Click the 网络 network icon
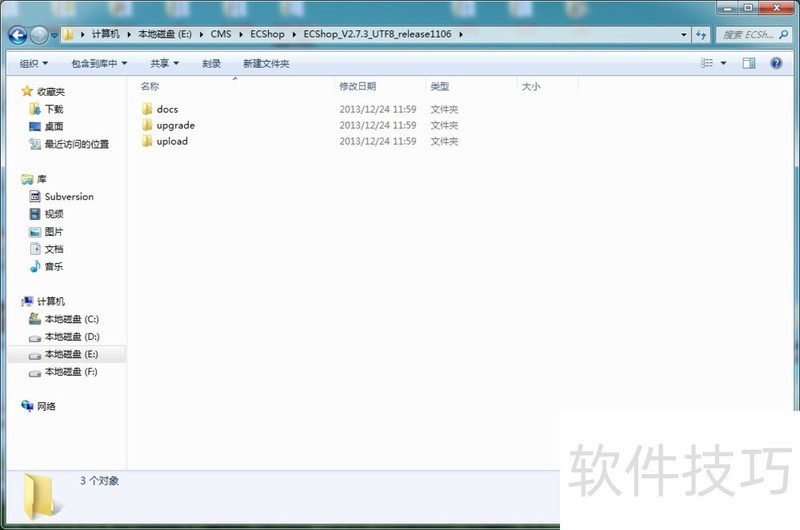The image size is (800, 530). coord(27,406)
